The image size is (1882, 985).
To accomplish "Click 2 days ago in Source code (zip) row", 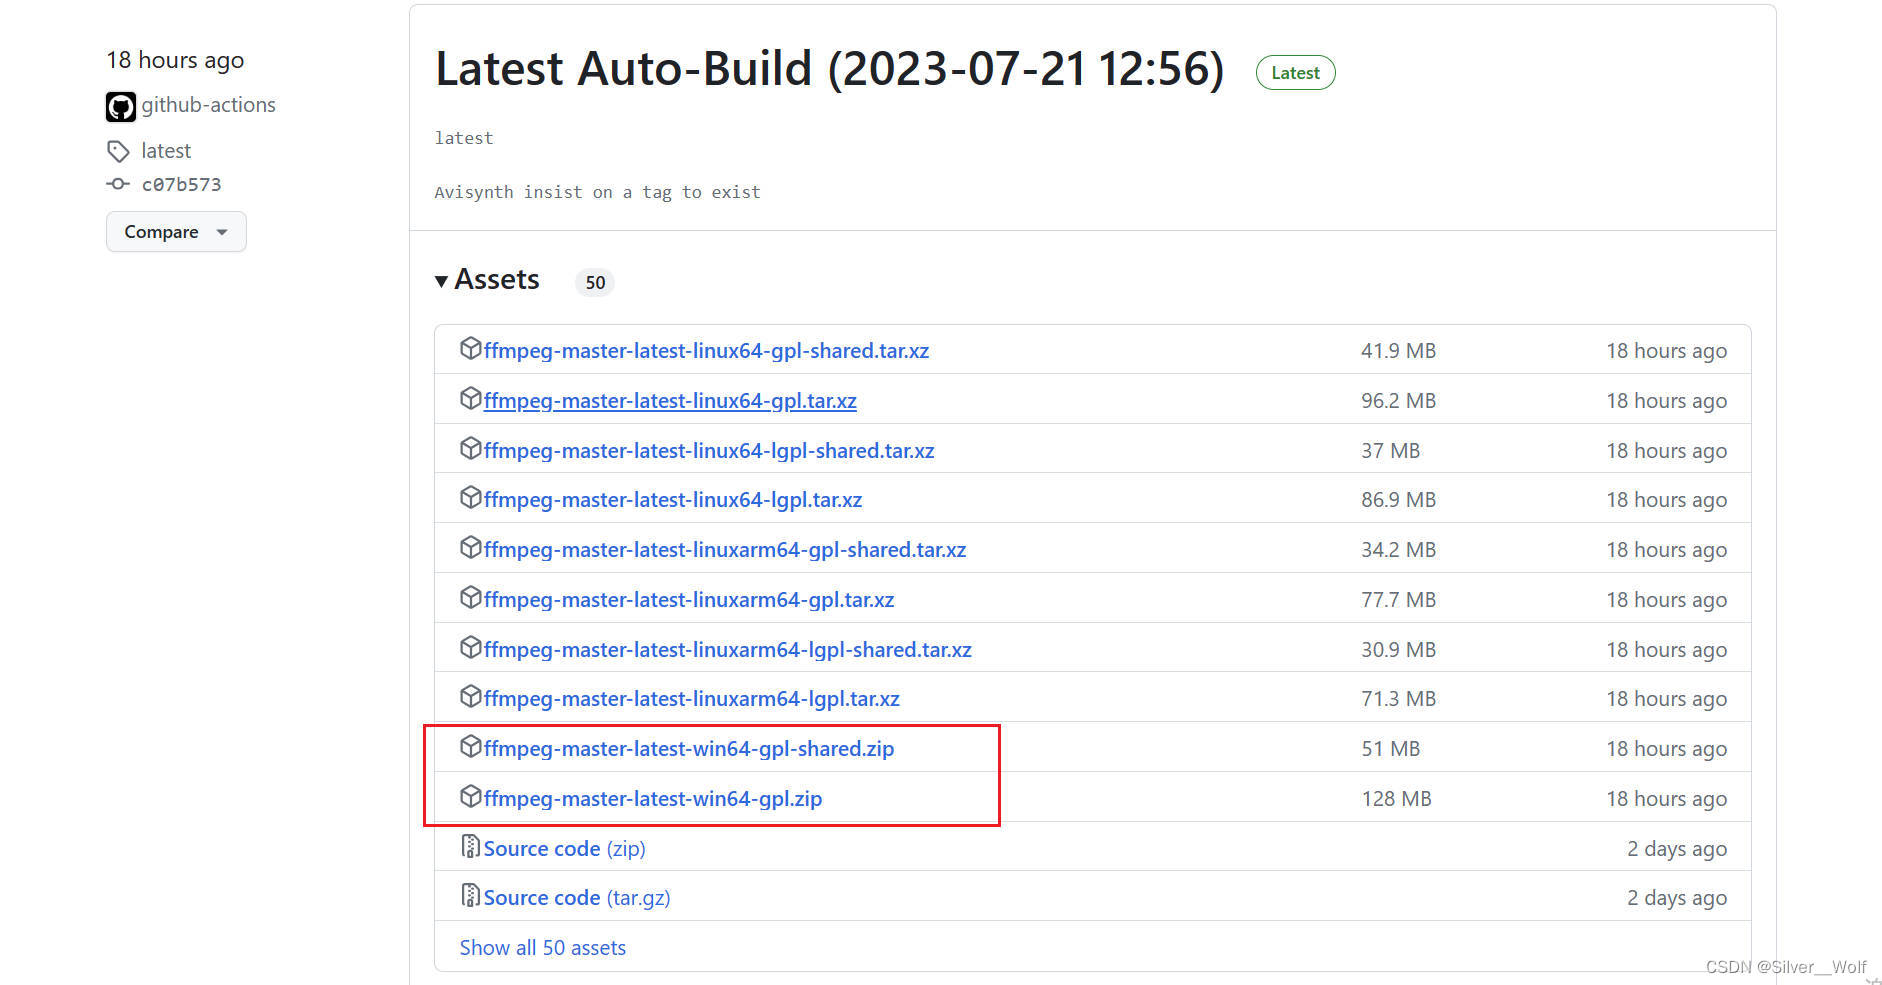I will (1677, 849).
